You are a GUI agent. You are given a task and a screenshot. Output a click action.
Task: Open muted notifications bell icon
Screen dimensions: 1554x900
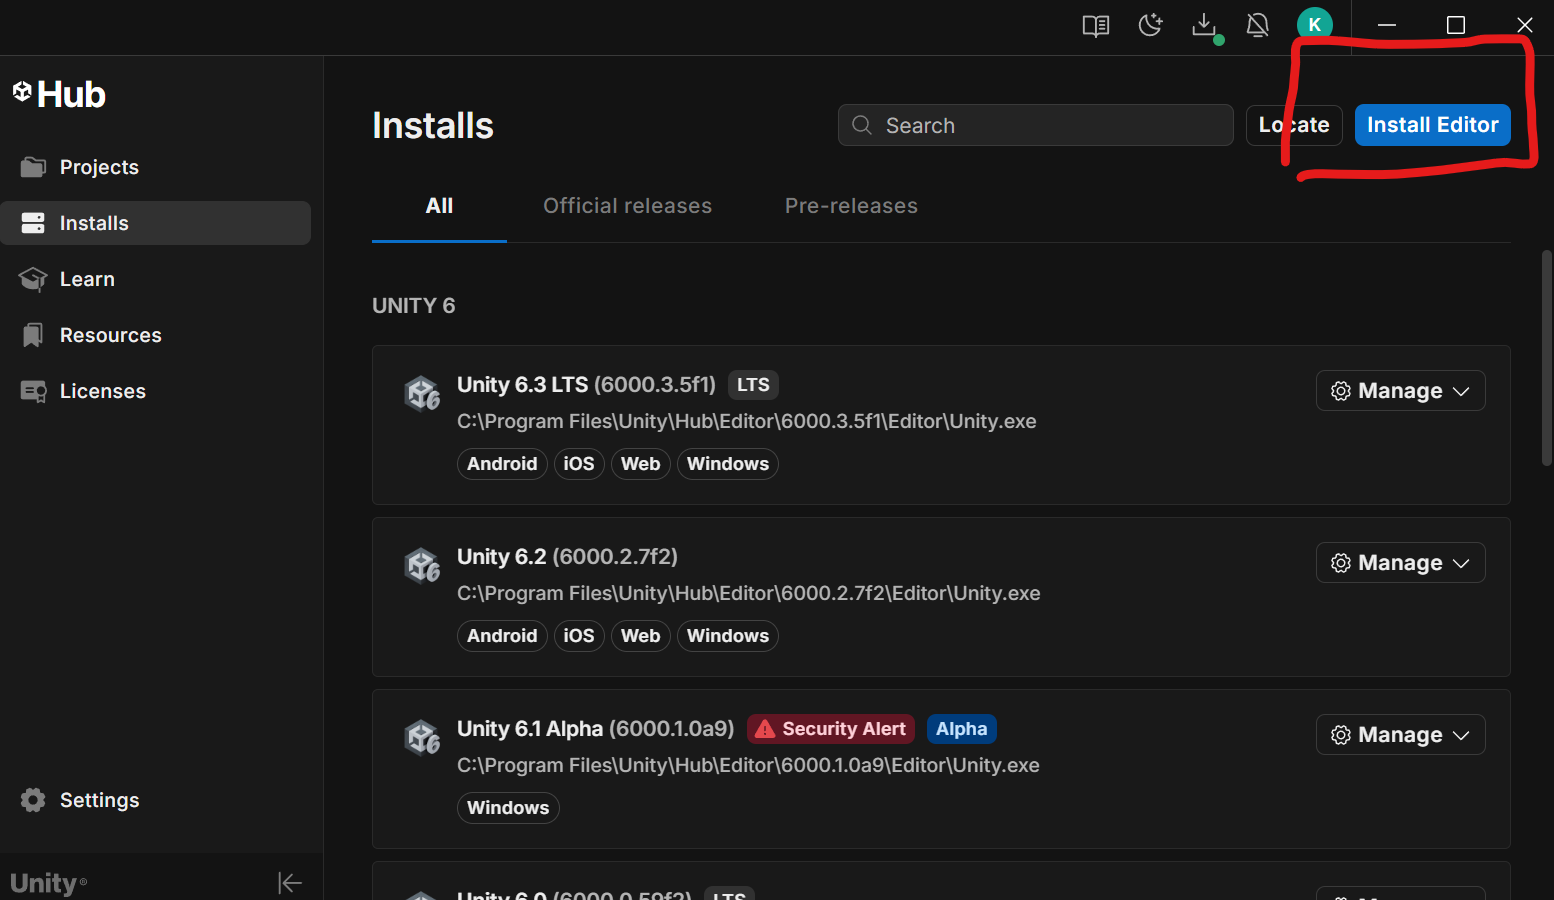point(1258,25)
